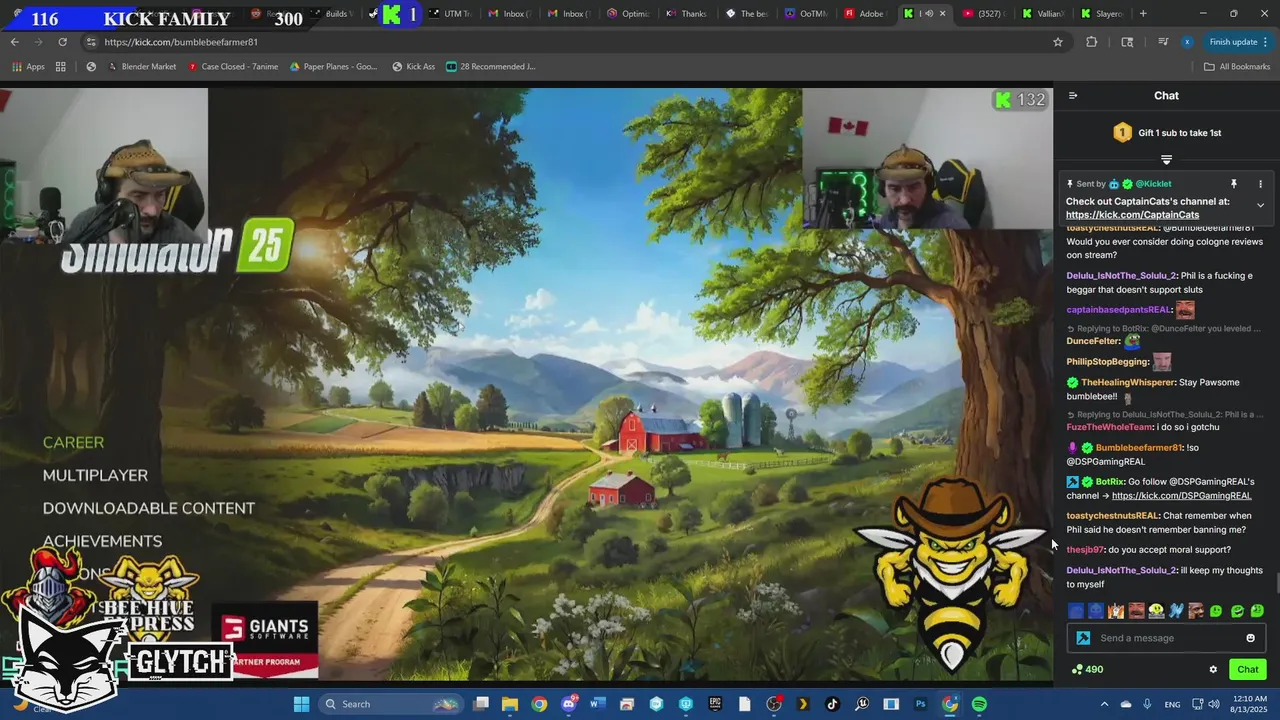
Task: Open DOWNLOADABLE CONTENT menu option
Action: pyautogui.click(x=149, y=508)
